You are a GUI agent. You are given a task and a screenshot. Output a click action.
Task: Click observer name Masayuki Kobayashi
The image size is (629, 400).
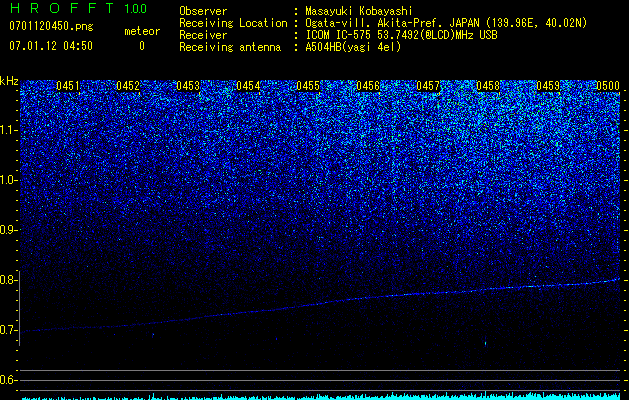pyautogui.click(x=359, y=11)
